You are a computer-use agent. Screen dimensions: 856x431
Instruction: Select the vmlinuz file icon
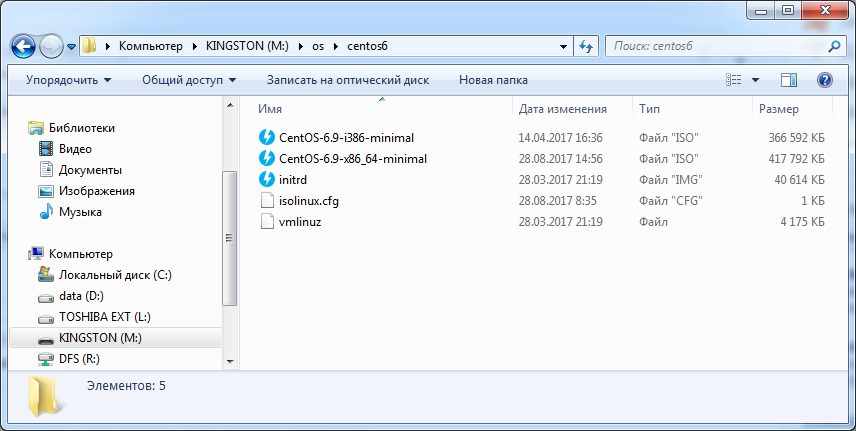click(267, 221)
